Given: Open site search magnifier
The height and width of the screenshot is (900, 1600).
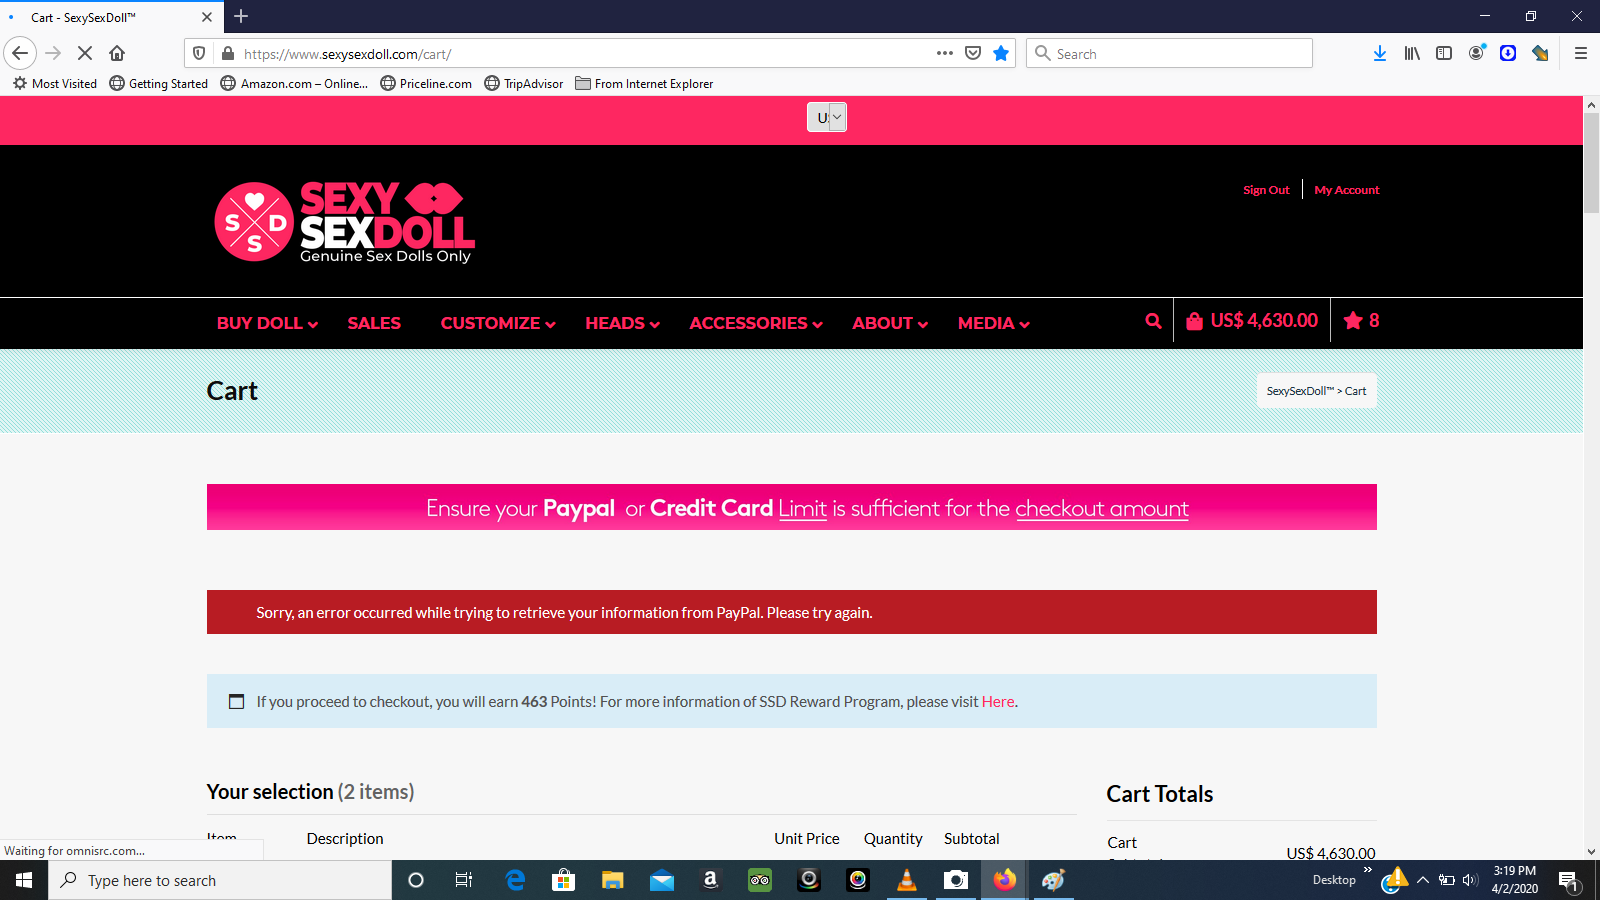Looking at the screenshot, I should click(1153, 321).
